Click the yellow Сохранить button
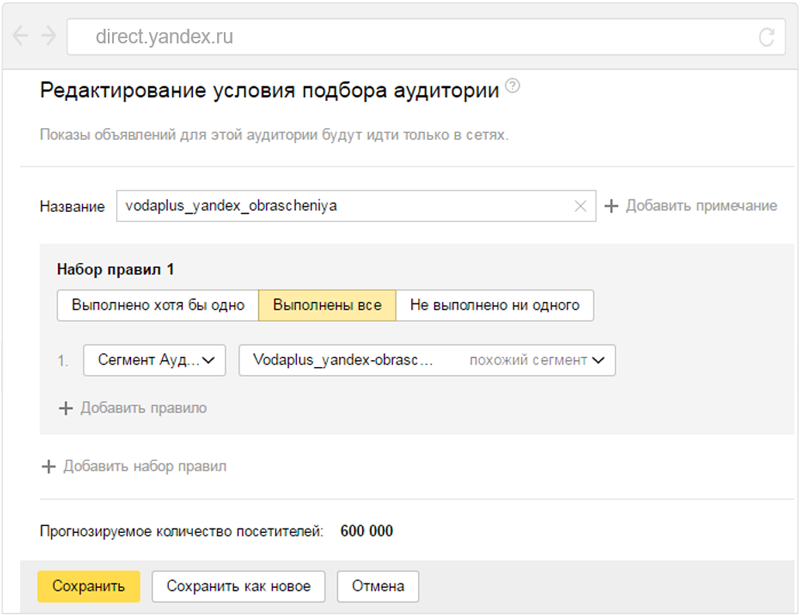 click(89, 586)
